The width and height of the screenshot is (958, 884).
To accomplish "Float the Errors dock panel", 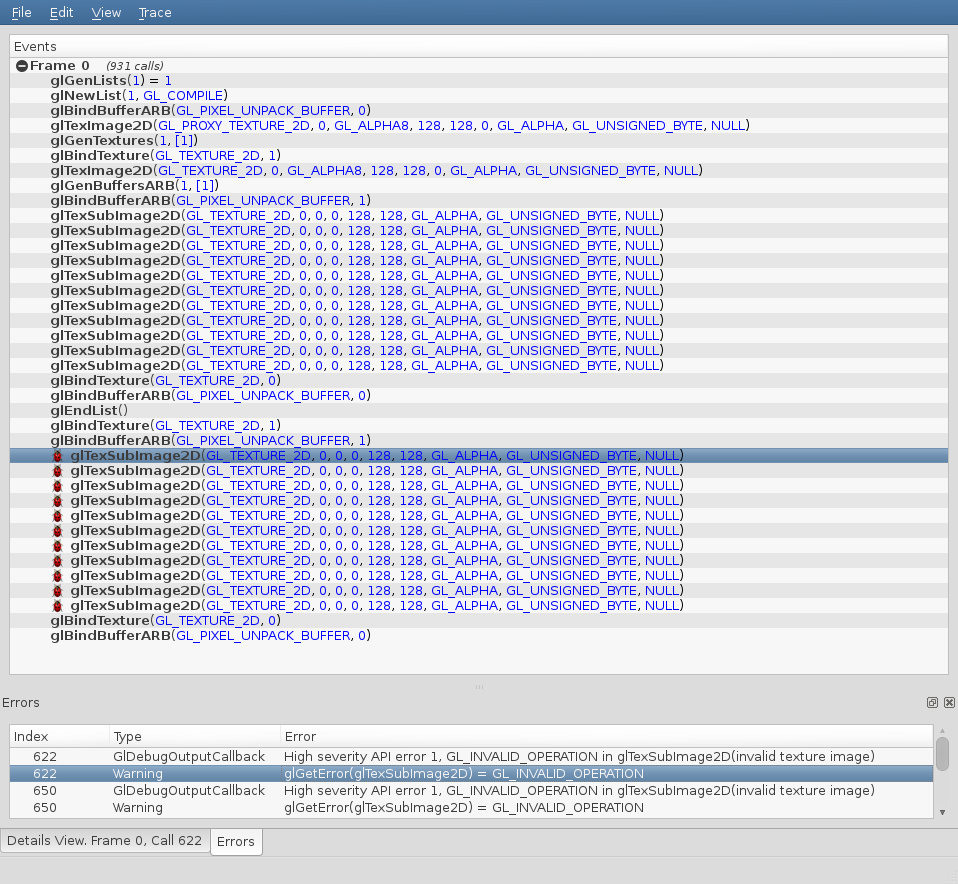I will click(x=932, y=703).
